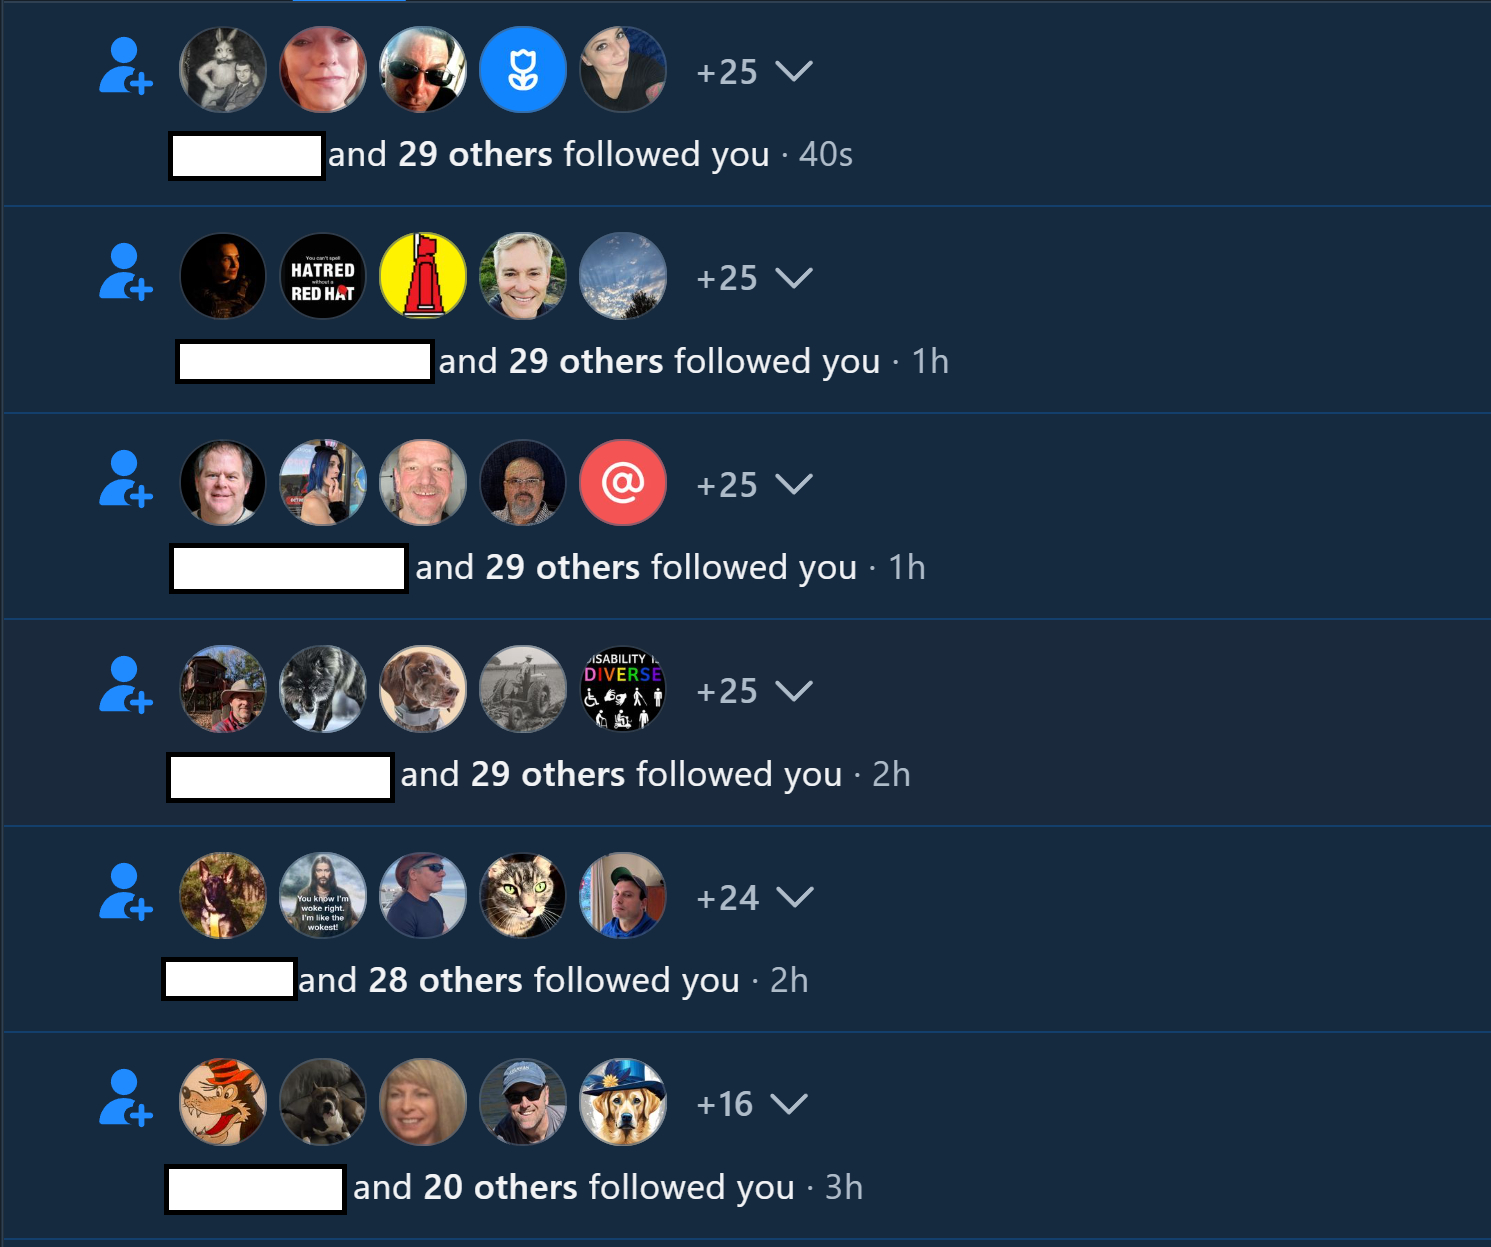Viewport: 1491px width, 1247px height.
Task: Click follow icon beside the 40s notification
Action: [126, 67]
